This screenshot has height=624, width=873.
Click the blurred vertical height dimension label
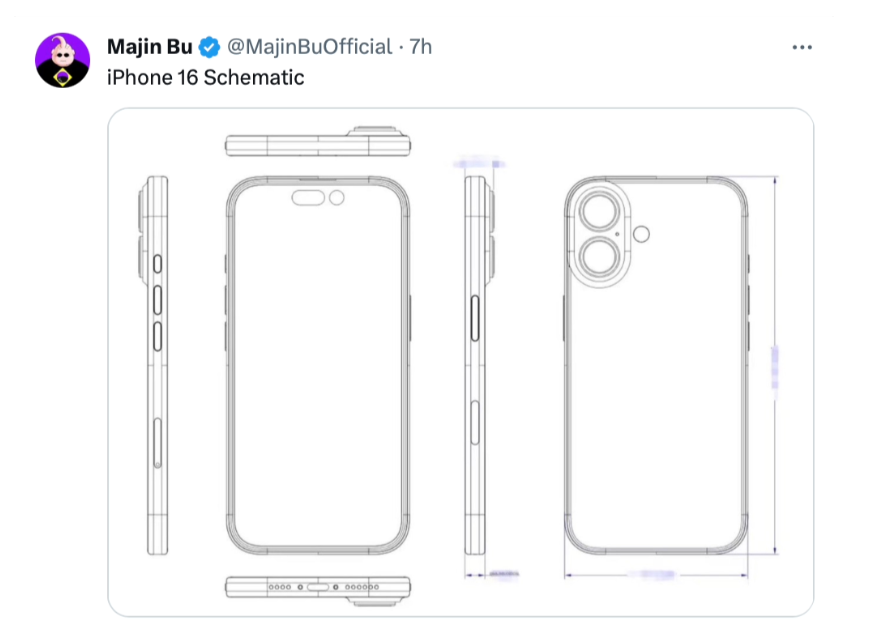point(777,368)
